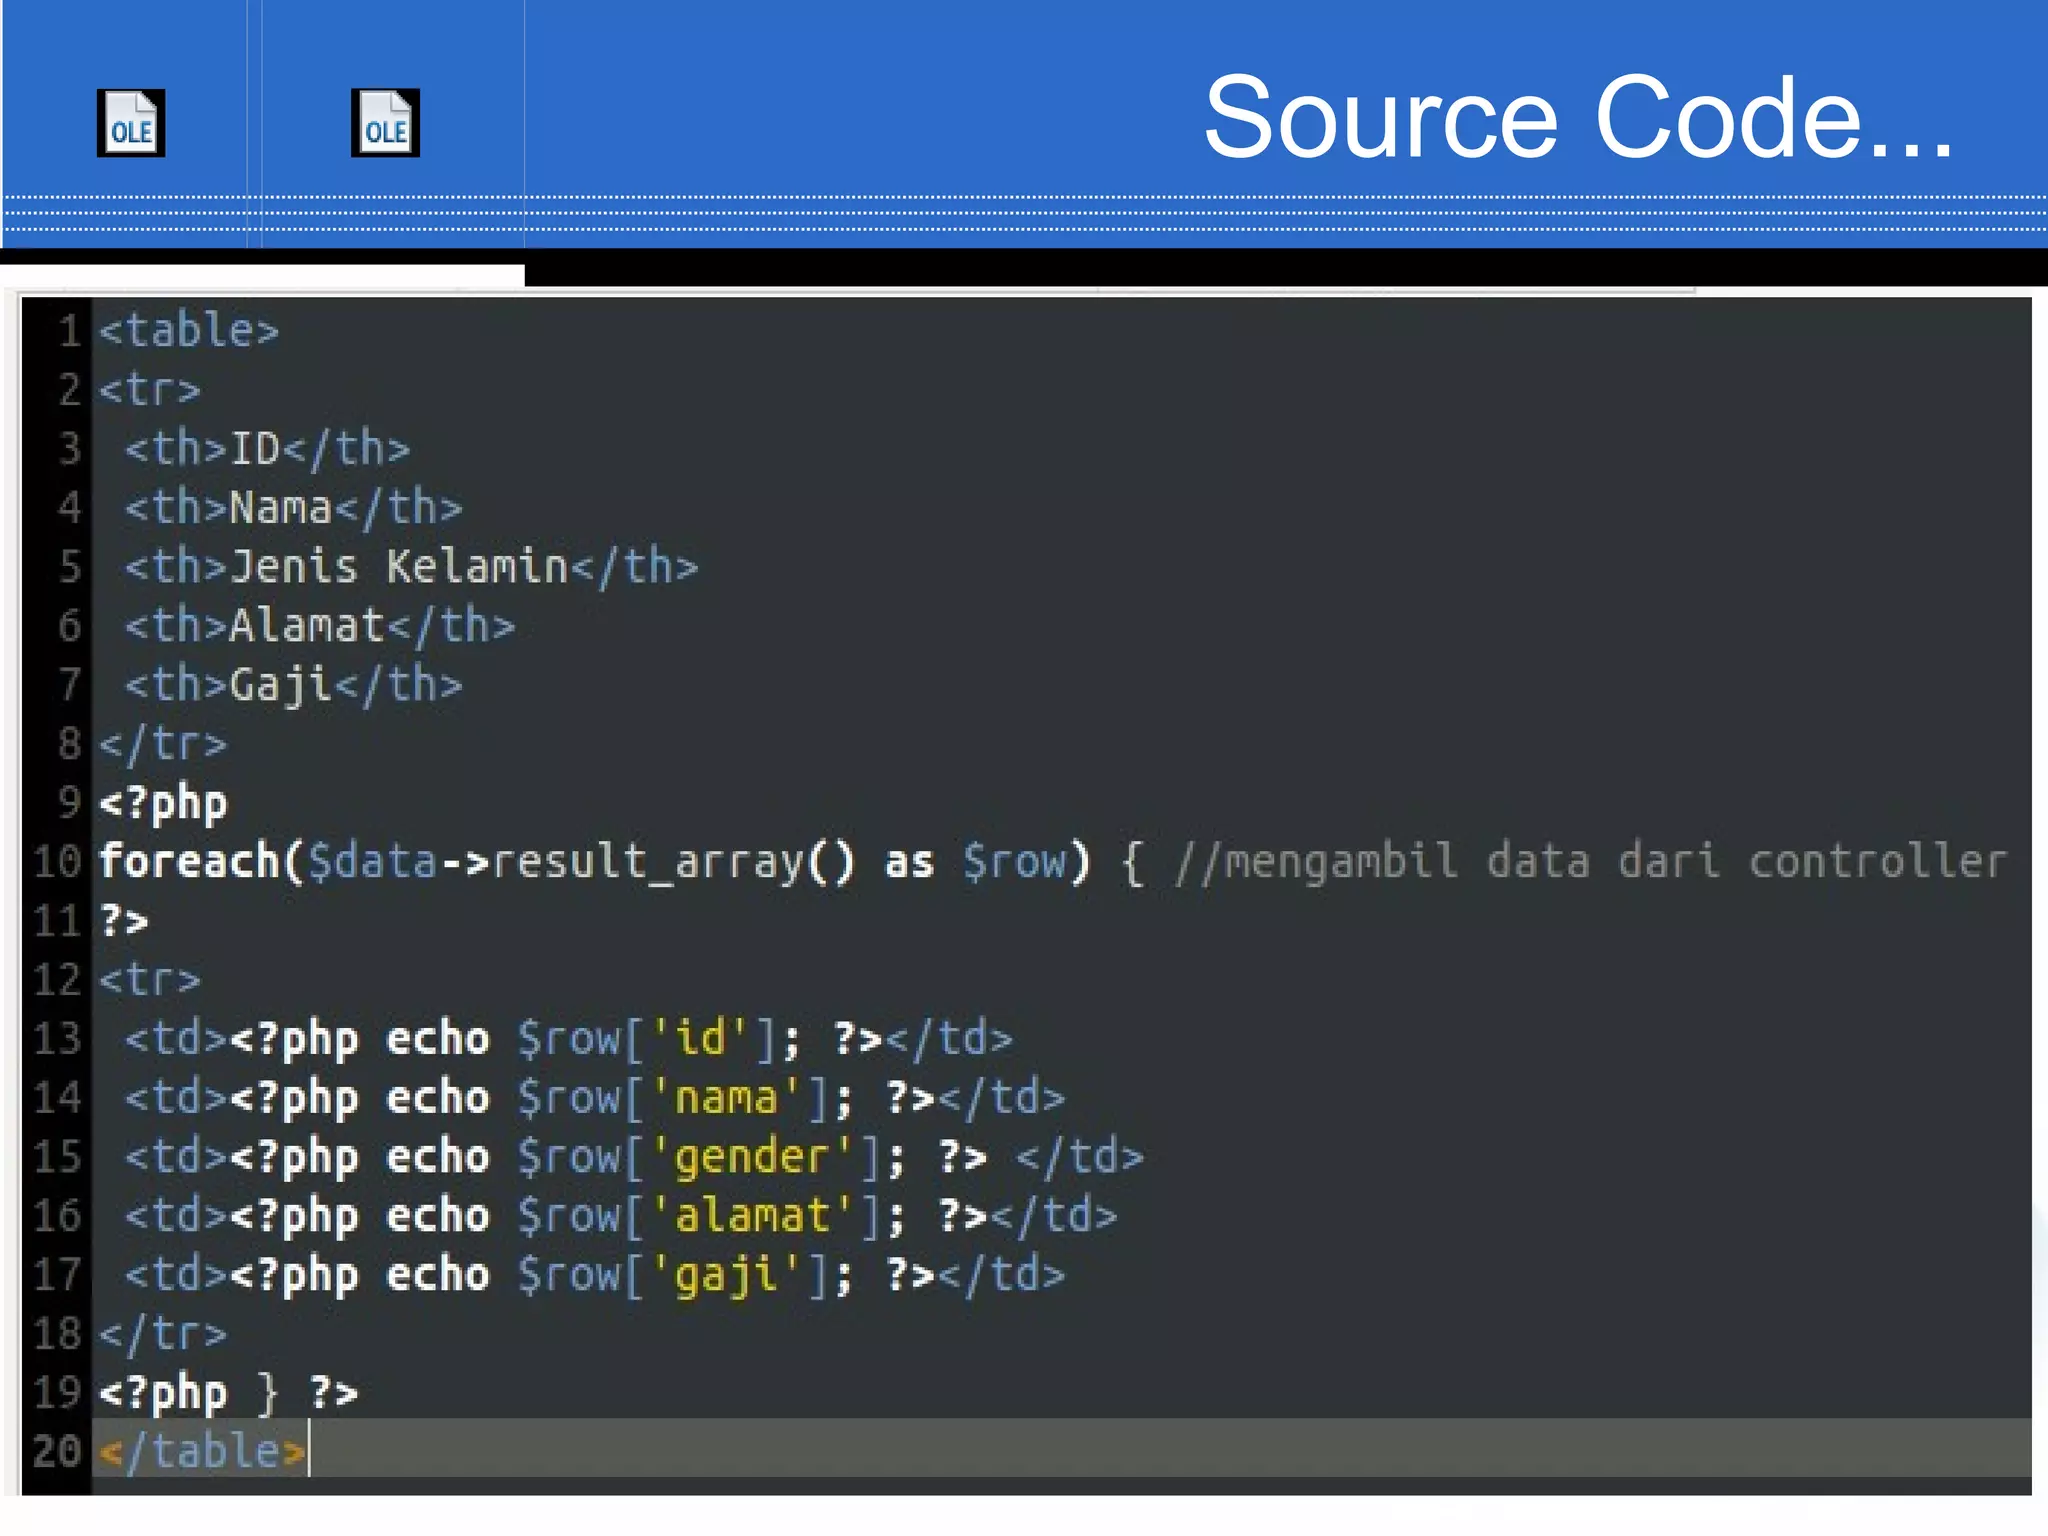This screenshot has height=1536, width=2048.
Task: Click the '<?php } ?>' line 19
Action: tap(228, 1394)
